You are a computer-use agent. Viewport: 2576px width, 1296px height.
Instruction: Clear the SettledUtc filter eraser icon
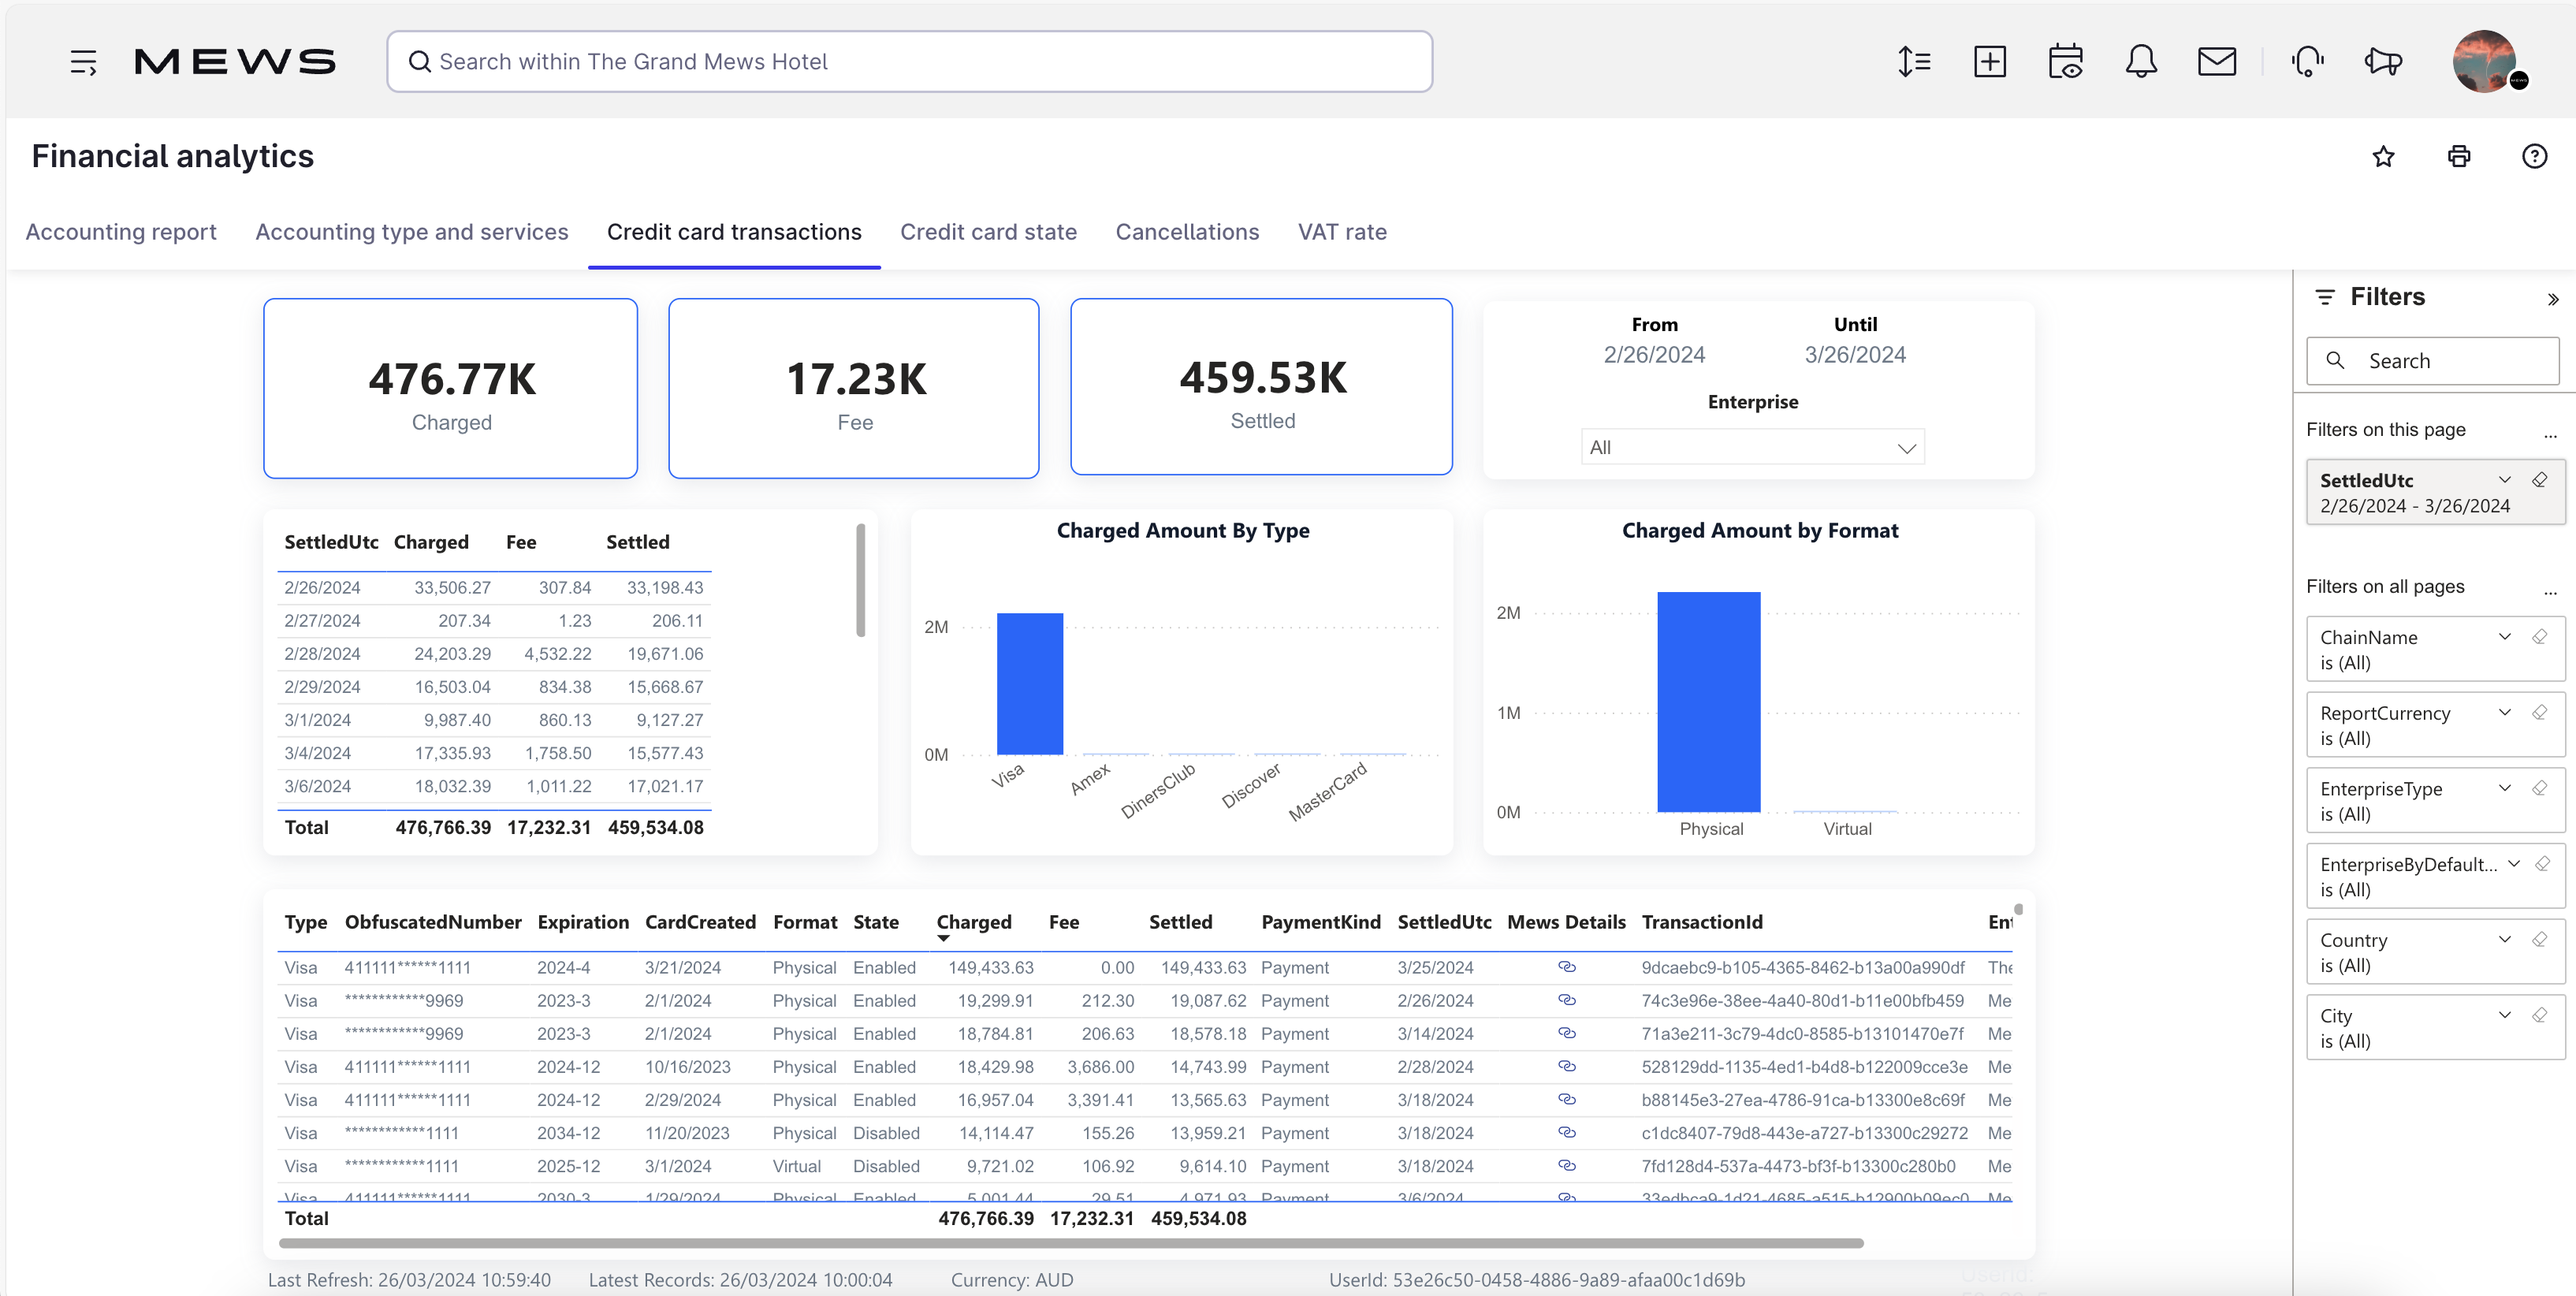pos(2540,480)
